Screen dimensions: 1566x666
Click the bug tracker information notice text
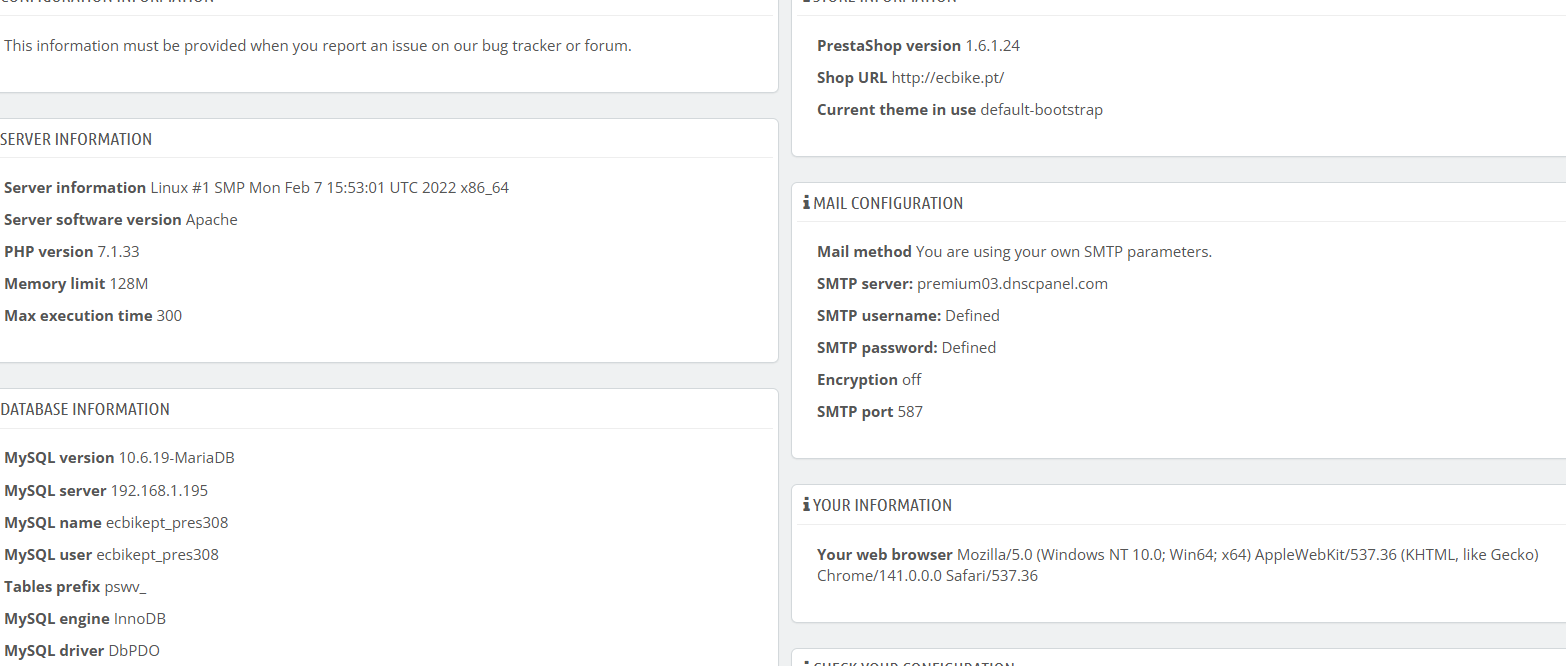point(318,45)
